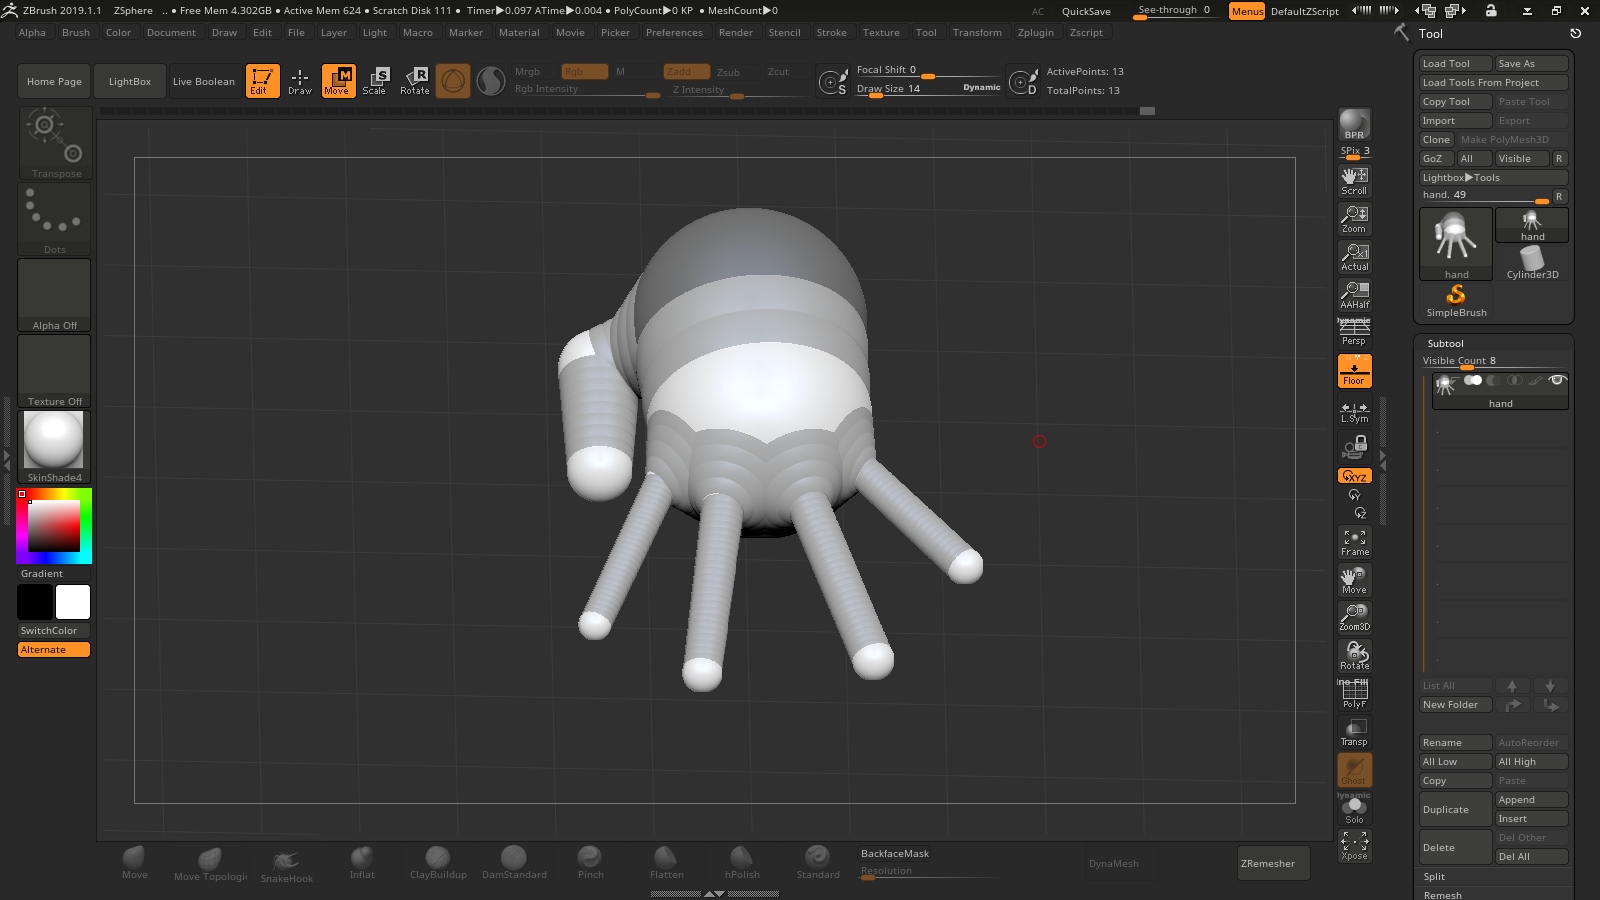
Task: Click the AAHalf icon
Action: [x=1354, y=295]
